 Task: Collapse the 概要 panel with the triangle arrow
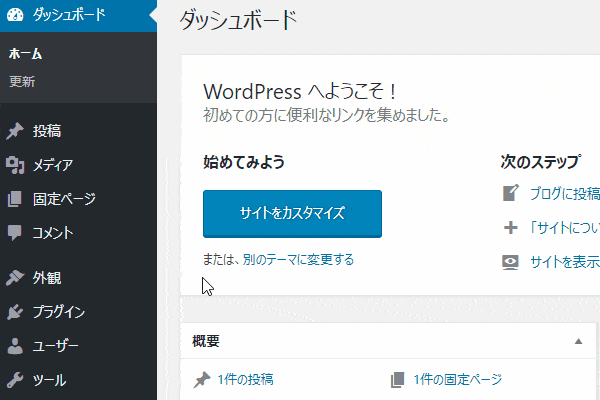pos(579,341)
